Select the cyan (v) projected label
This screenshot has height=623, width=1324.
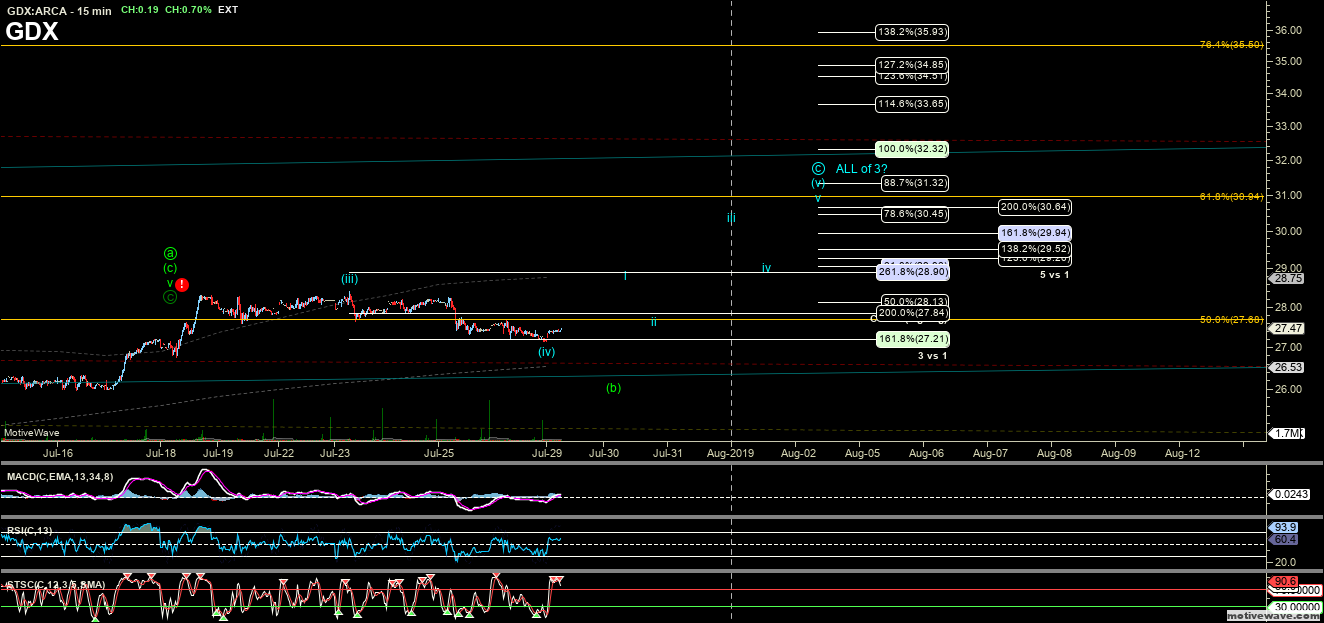pyautogui.click(x=818, y=184)
